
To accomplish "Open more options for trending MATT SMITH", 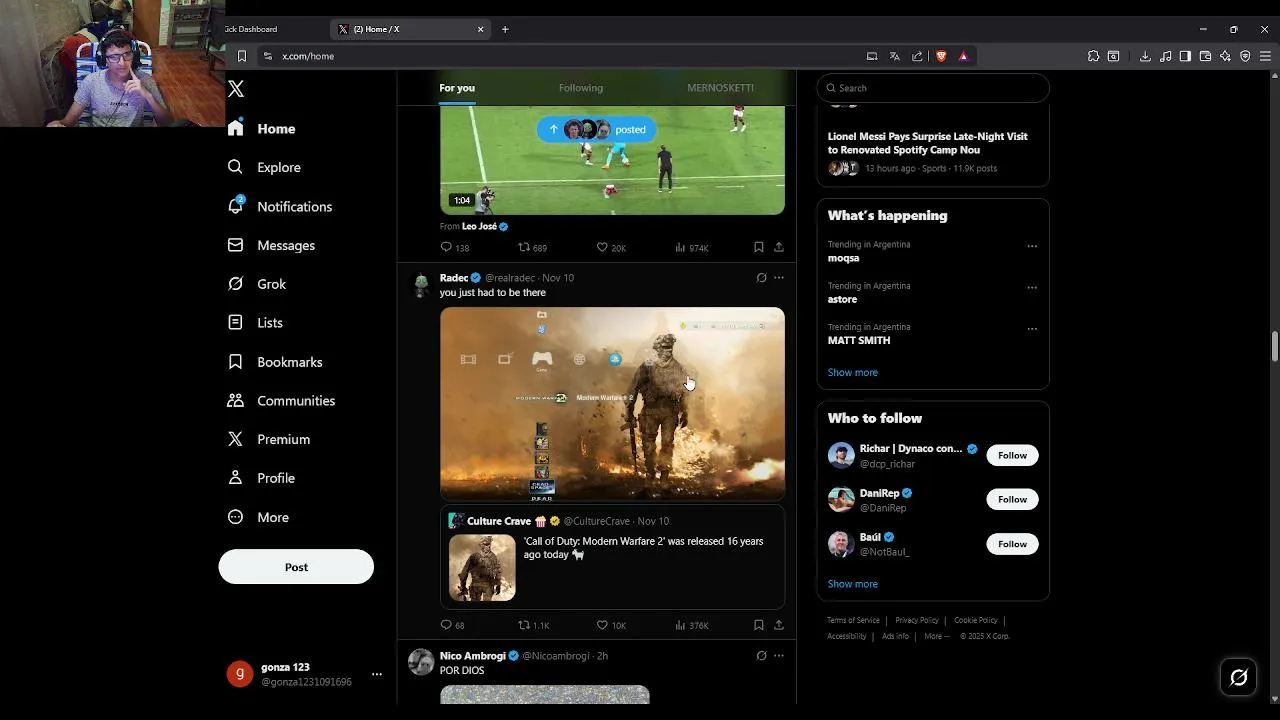I will pyautogui.click(x=1032, y=328).
